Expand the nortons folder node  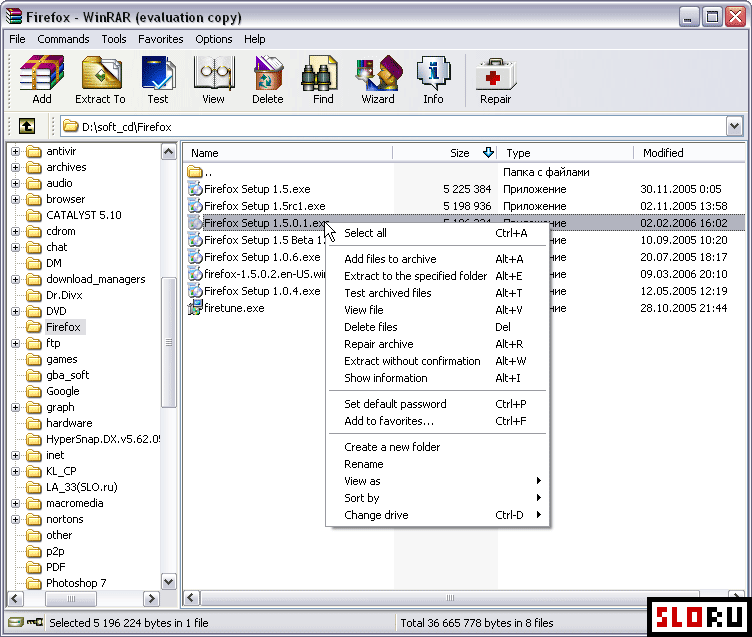[x=15, y=519]
